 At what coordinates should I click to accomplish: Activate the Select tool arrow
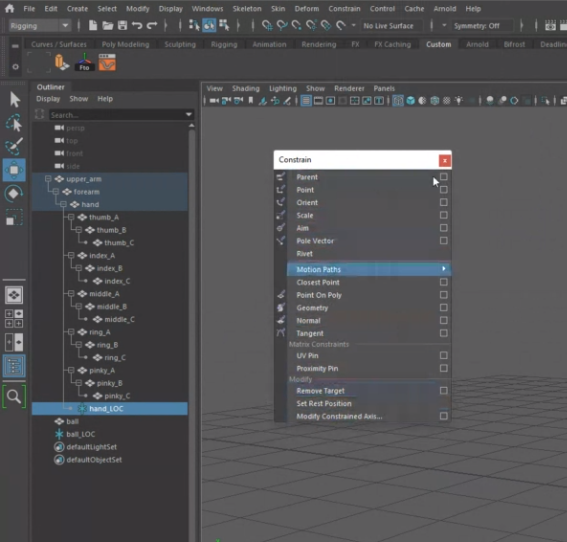15,100
